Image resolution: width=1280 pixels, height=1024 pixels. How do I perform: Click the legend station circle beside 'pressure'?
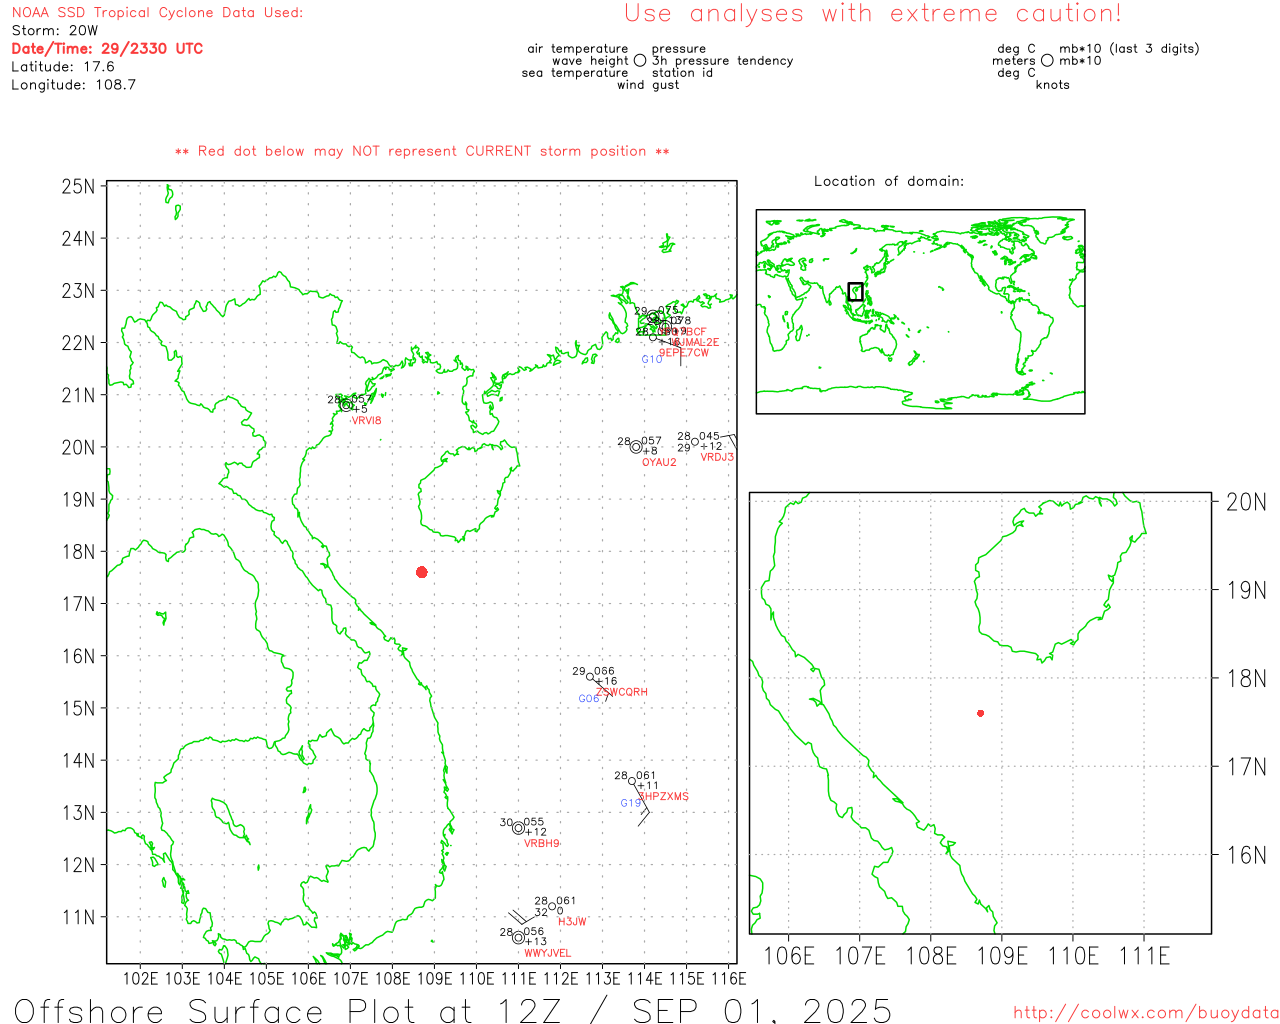pyautogui.click(x=640, y=60)
